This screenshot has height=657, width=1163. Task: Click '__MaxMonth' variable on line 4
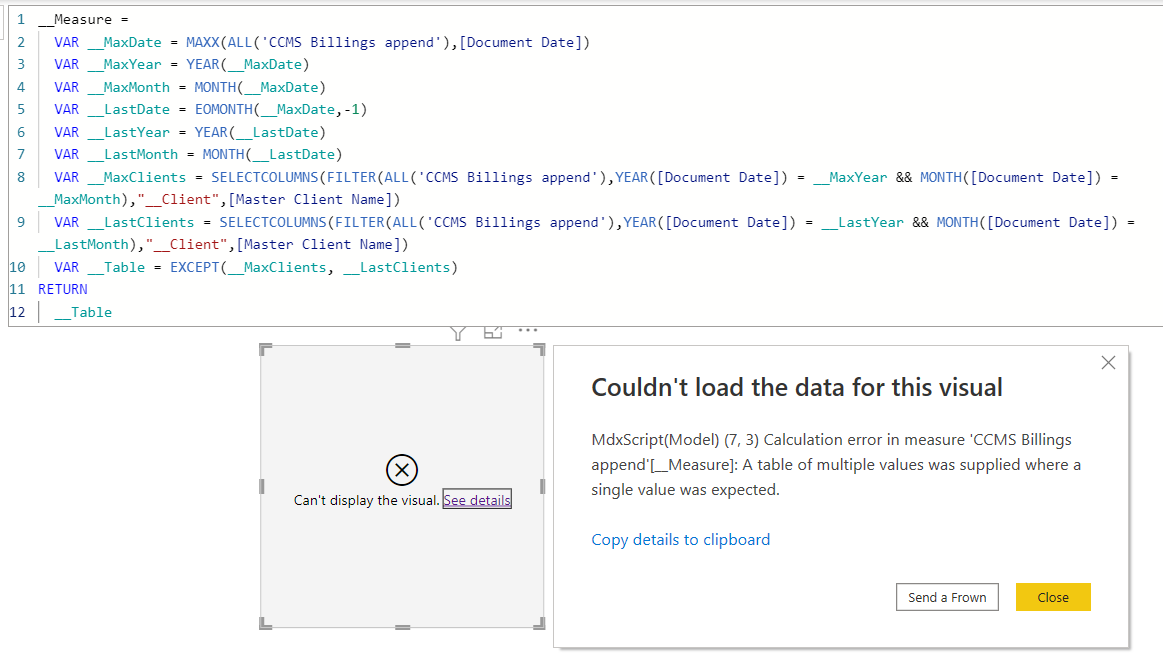(x=129, y=87)
